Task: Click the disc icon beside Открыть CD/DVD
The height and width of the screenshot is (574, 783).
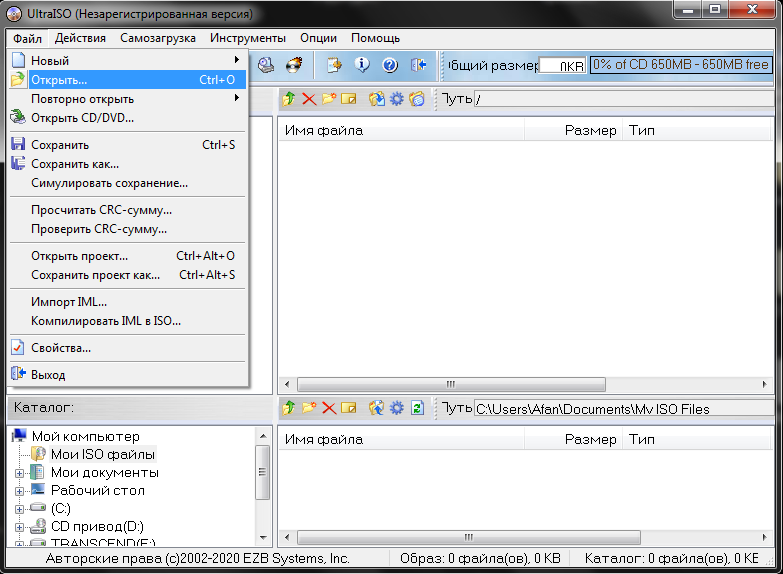Action: coord(18,117)
